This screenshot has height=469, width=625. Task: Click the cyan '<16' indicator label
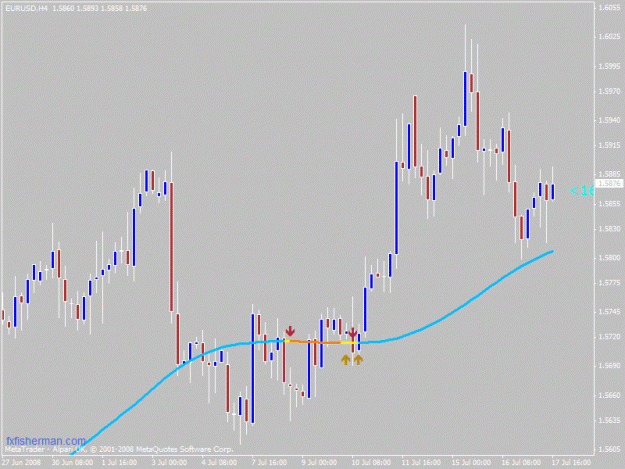click(x=582, y=191)
